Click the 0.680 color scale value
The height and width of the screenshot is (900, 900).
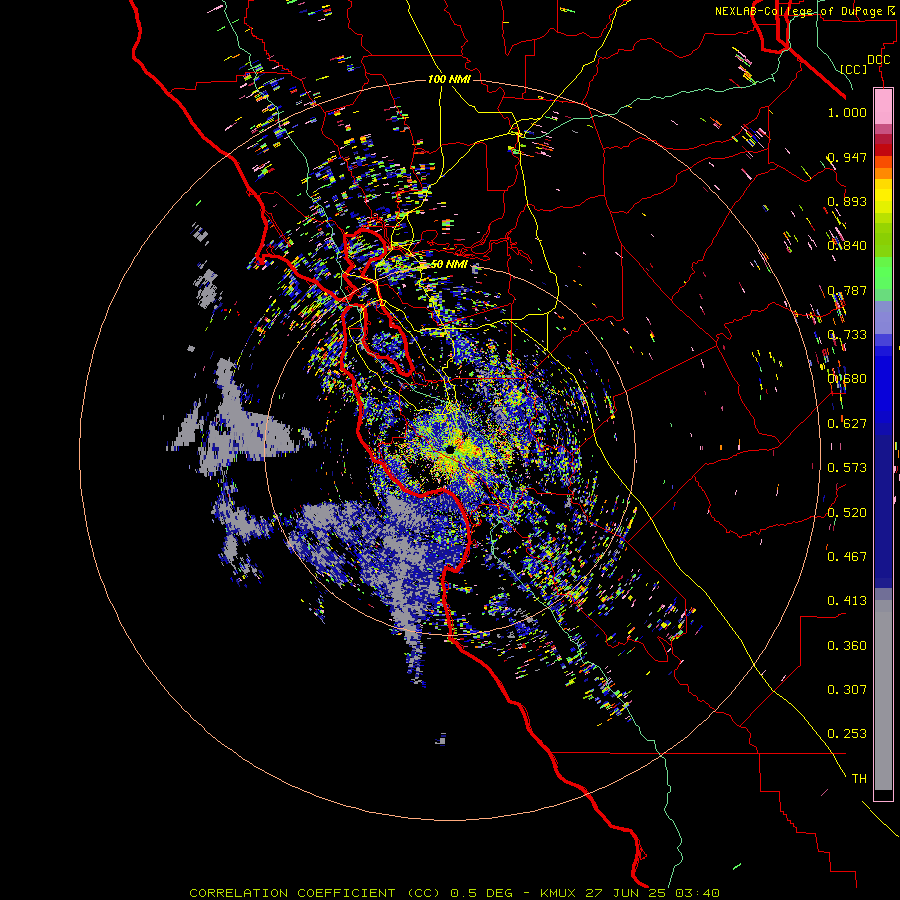(x=847, y=378)
